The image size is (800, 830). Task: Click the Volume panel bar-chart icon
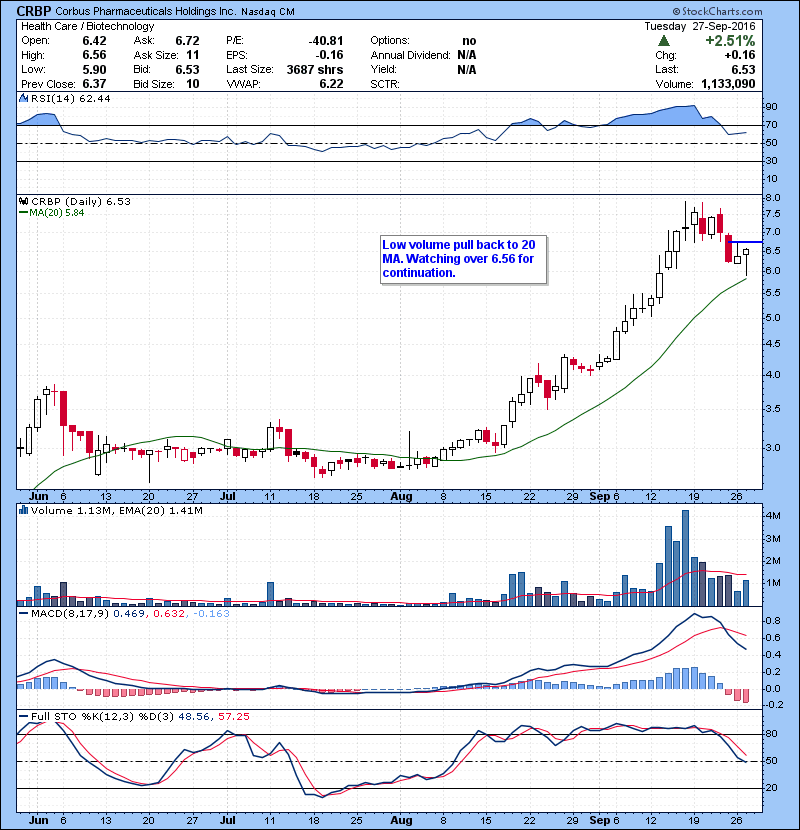23,510
